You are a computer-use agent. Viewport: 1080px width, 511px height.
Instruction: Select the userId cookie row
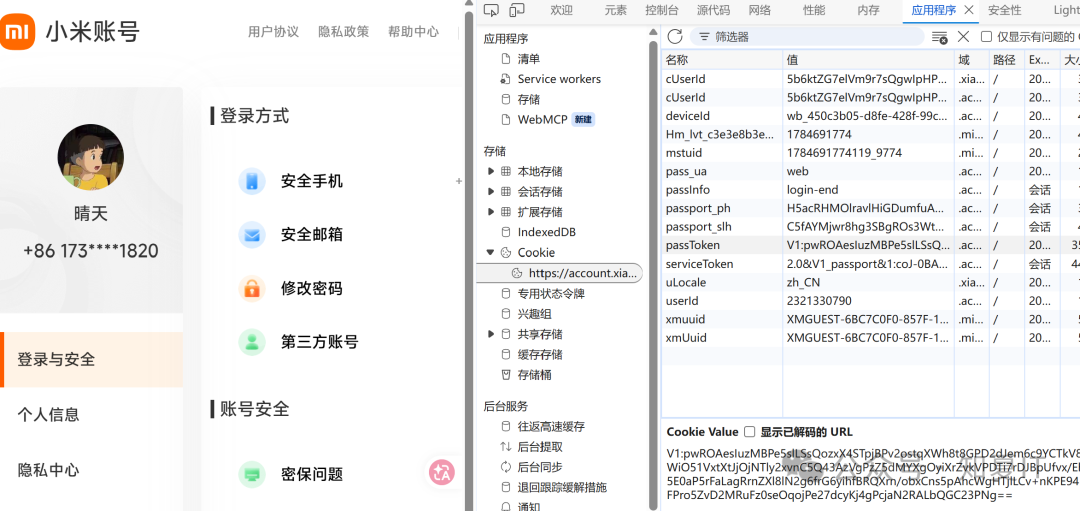(871, 301)
